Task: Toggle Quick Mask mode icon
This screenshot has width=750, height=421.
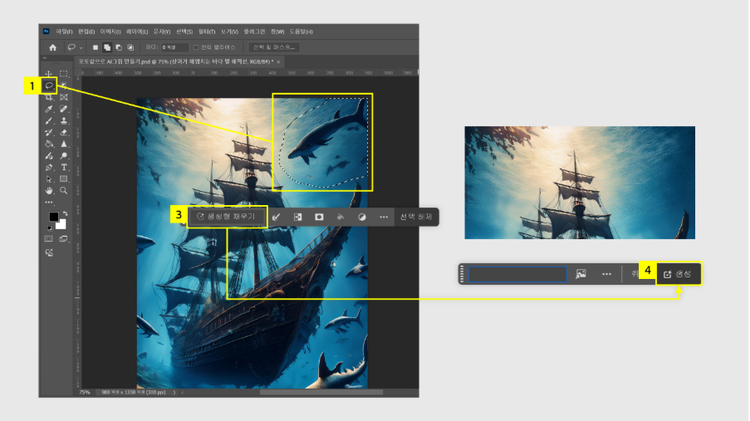Action: [49, 239]
